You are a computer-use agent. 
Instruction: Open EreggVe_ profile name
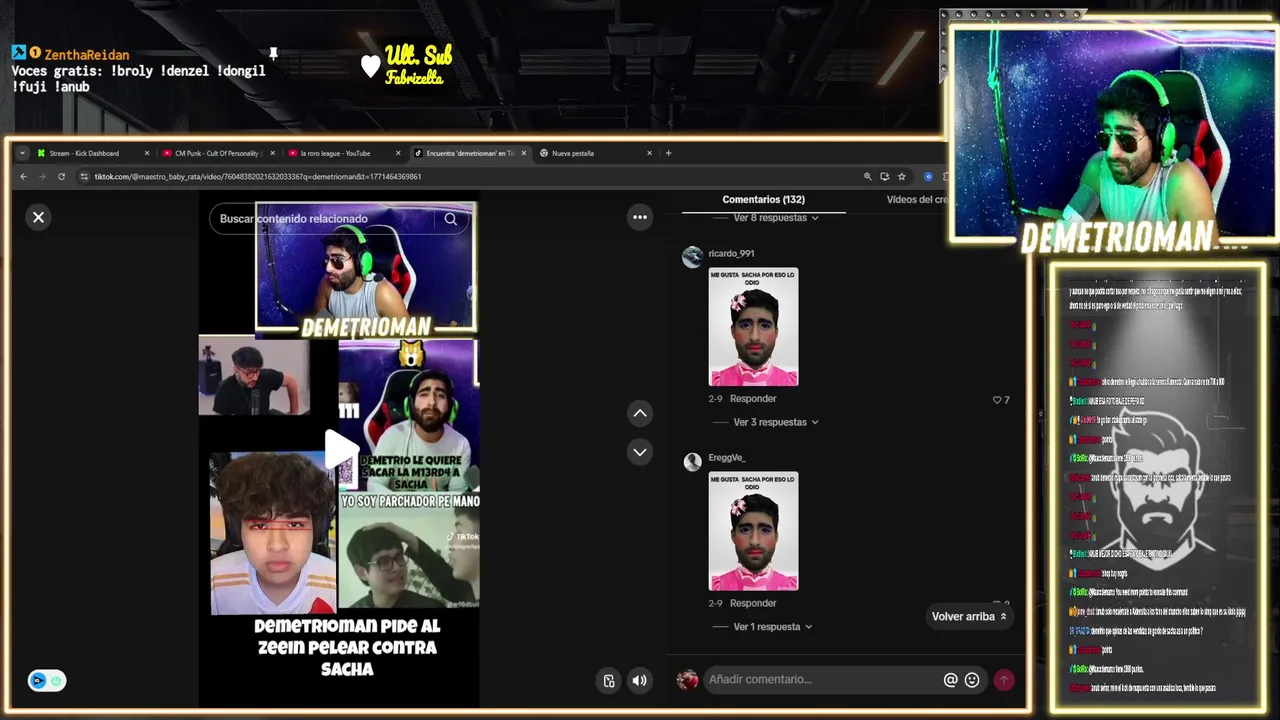pos(727,458)
